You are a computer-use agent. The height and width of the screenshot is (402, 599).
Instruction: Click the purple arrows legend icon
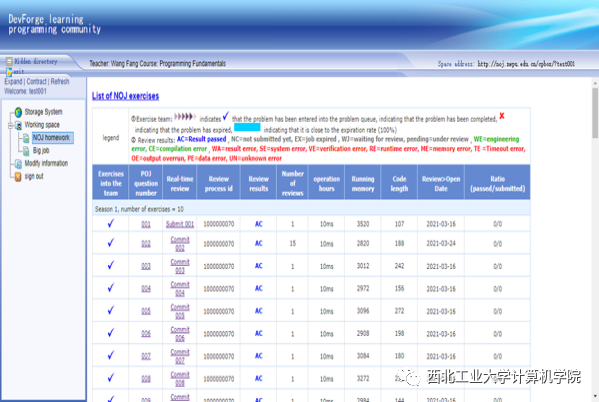click(185, 117)
